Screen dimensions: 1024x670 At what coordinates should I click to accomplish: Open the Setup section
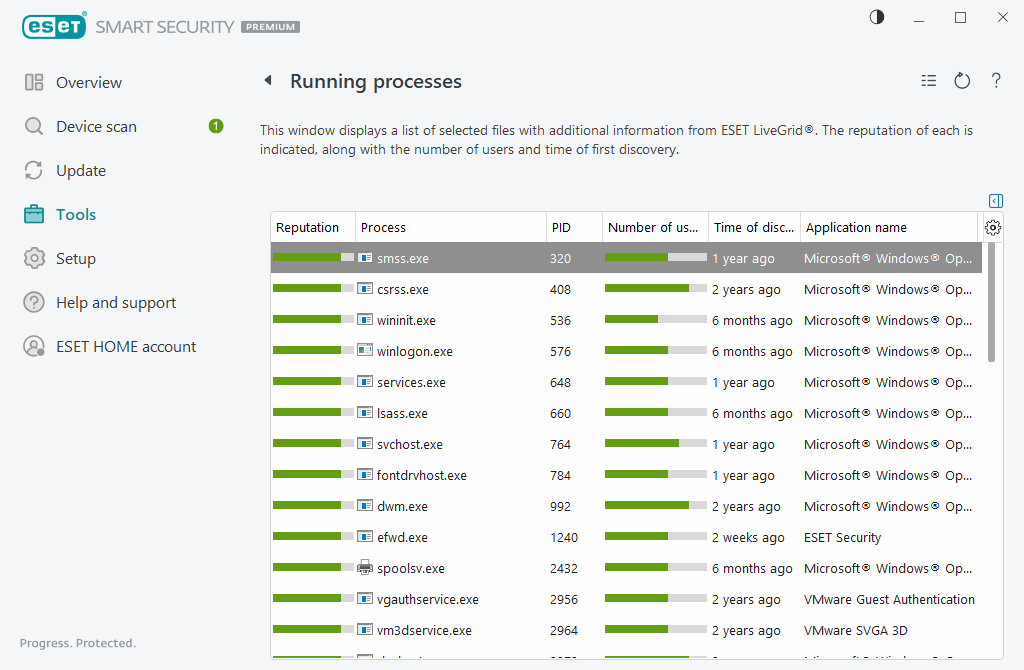(76, 259)
